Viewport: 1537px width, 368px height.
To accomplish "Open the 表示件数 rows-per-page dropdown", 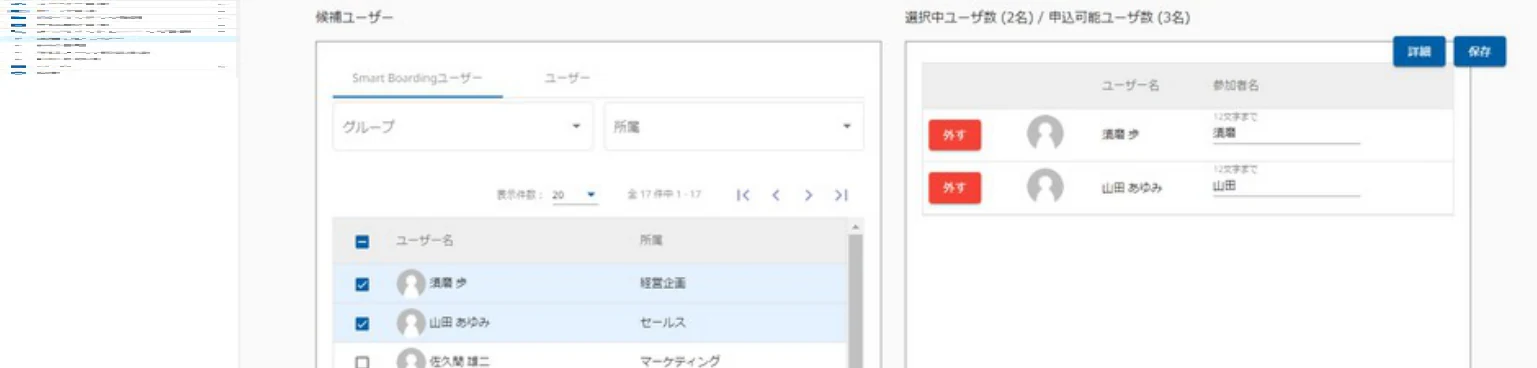I will pos(575,195).
